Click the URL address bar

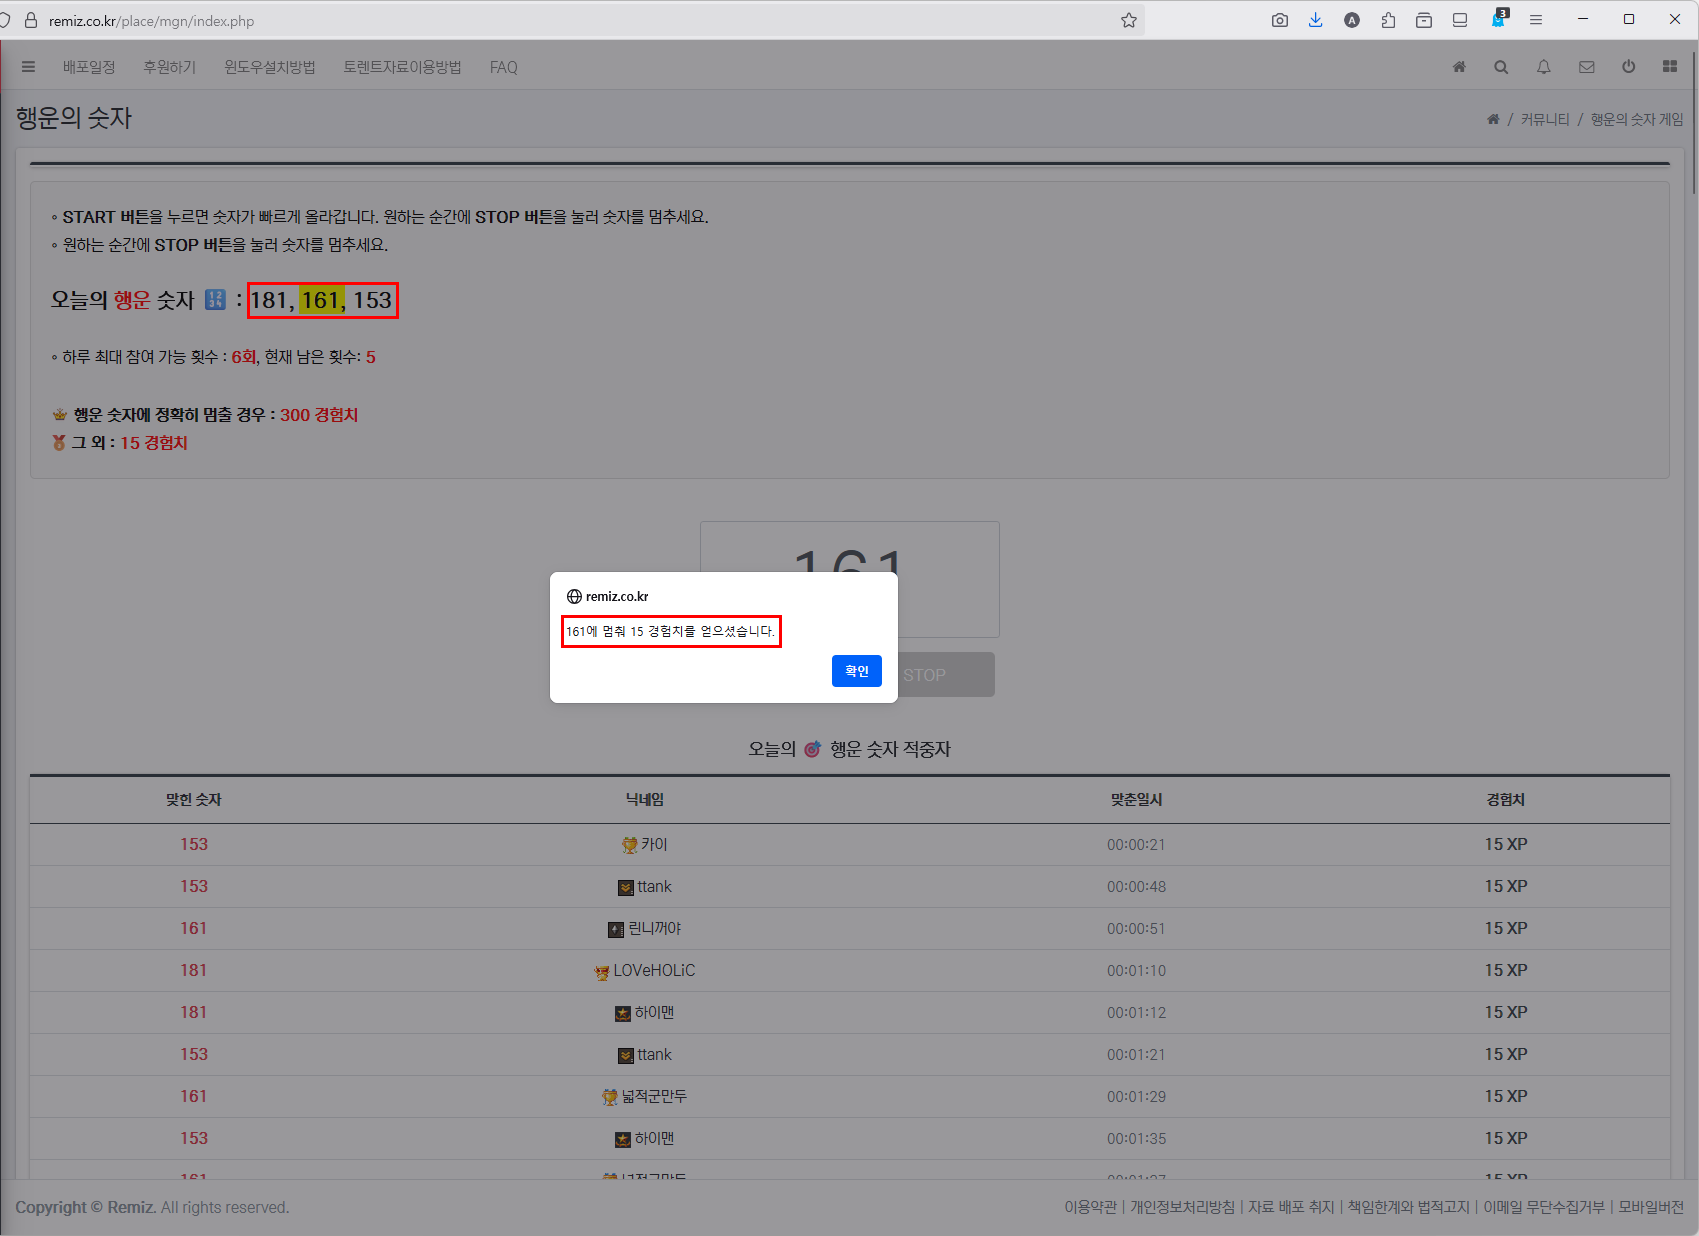(580, 20)
